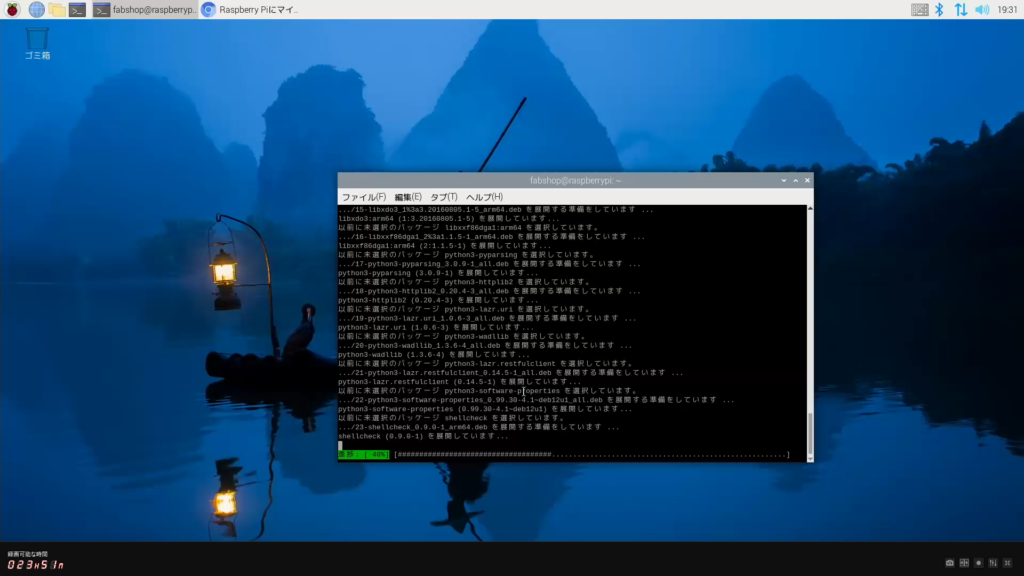
Task: Launch the web browser globe icon
Action: tap(37, 9)
